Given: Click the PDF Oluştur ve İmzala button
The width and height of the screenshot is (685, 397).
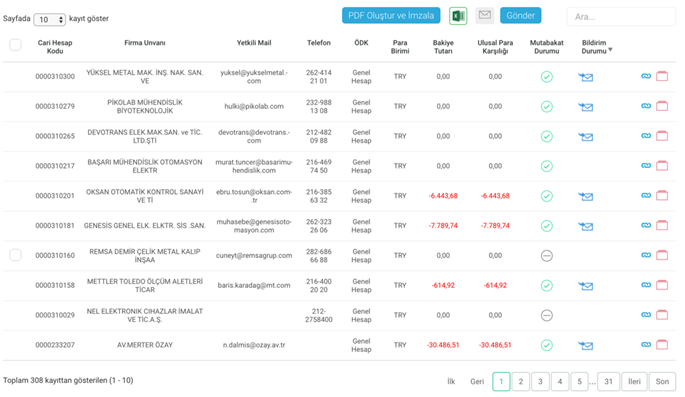Looking at the screenshot, I should (x=391, y=16).
